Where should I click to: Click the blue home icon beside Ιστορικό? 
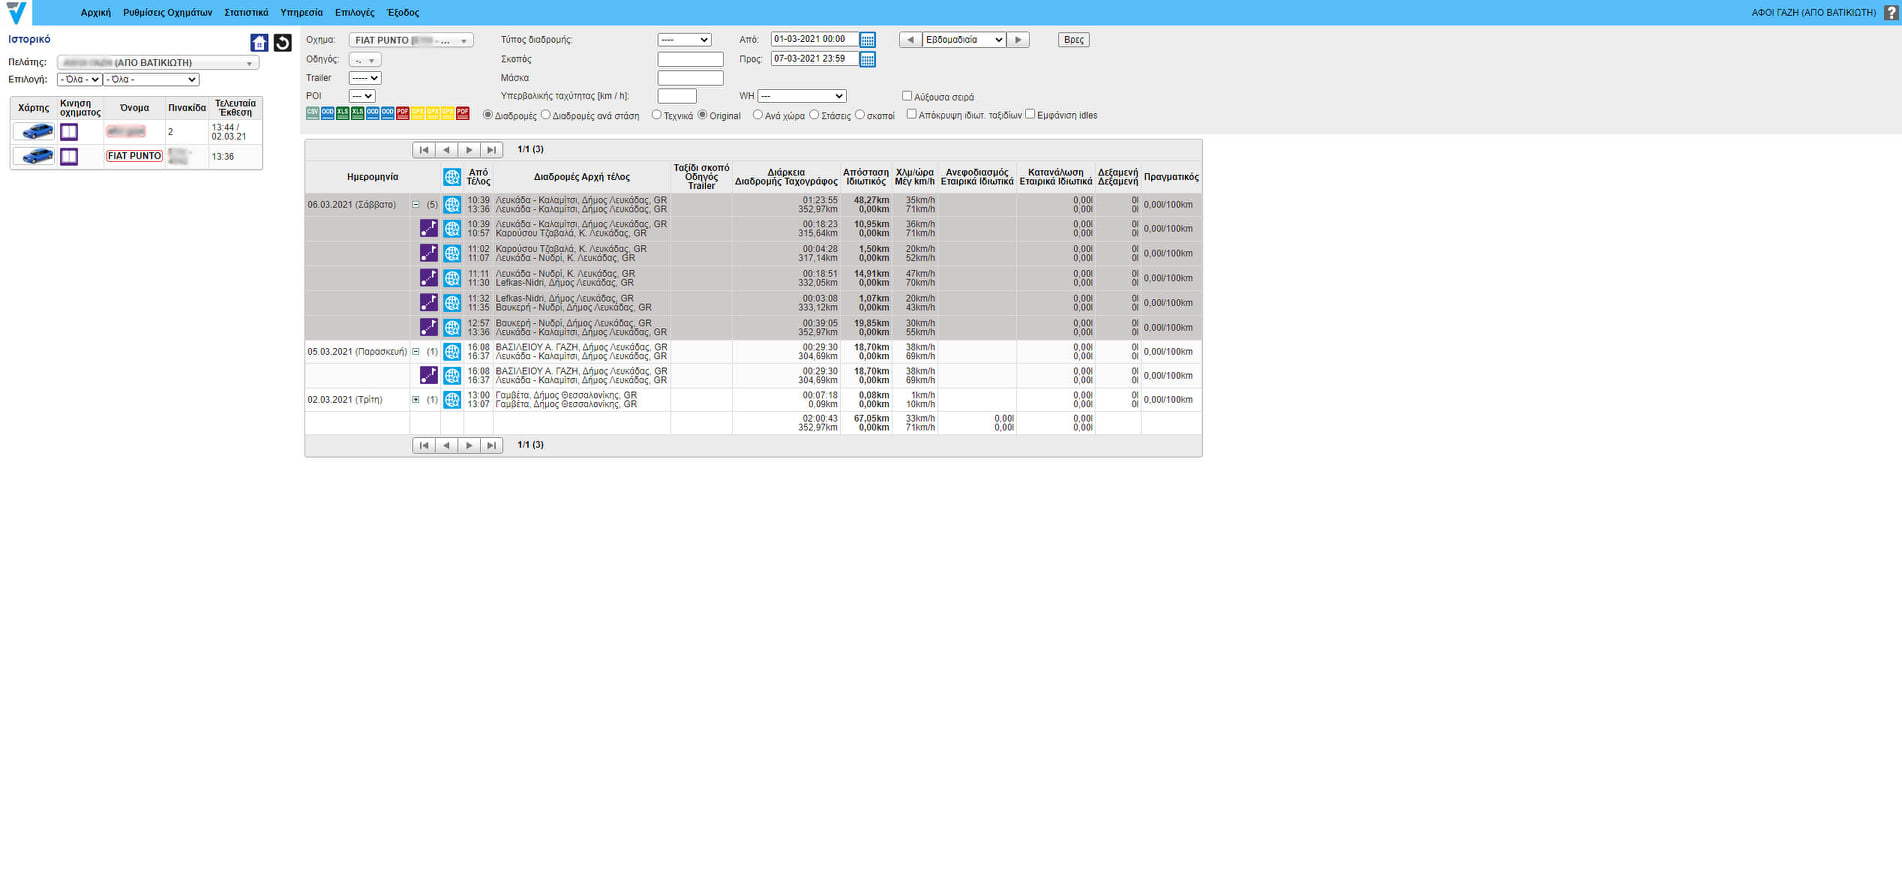tap(259, 43)
